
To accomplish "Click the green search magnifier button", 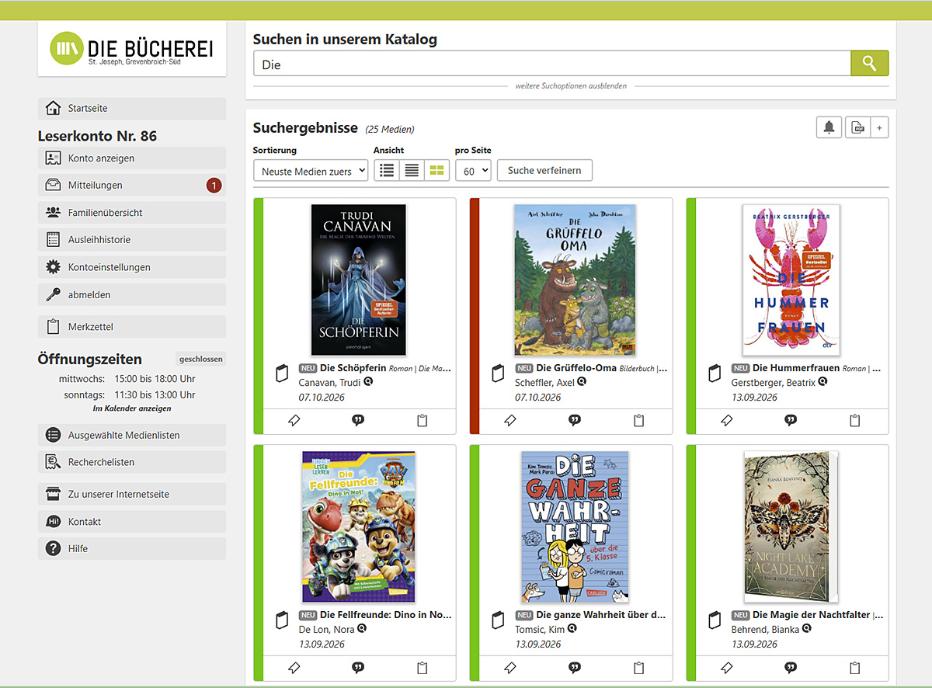I will (x=869, y=63).
